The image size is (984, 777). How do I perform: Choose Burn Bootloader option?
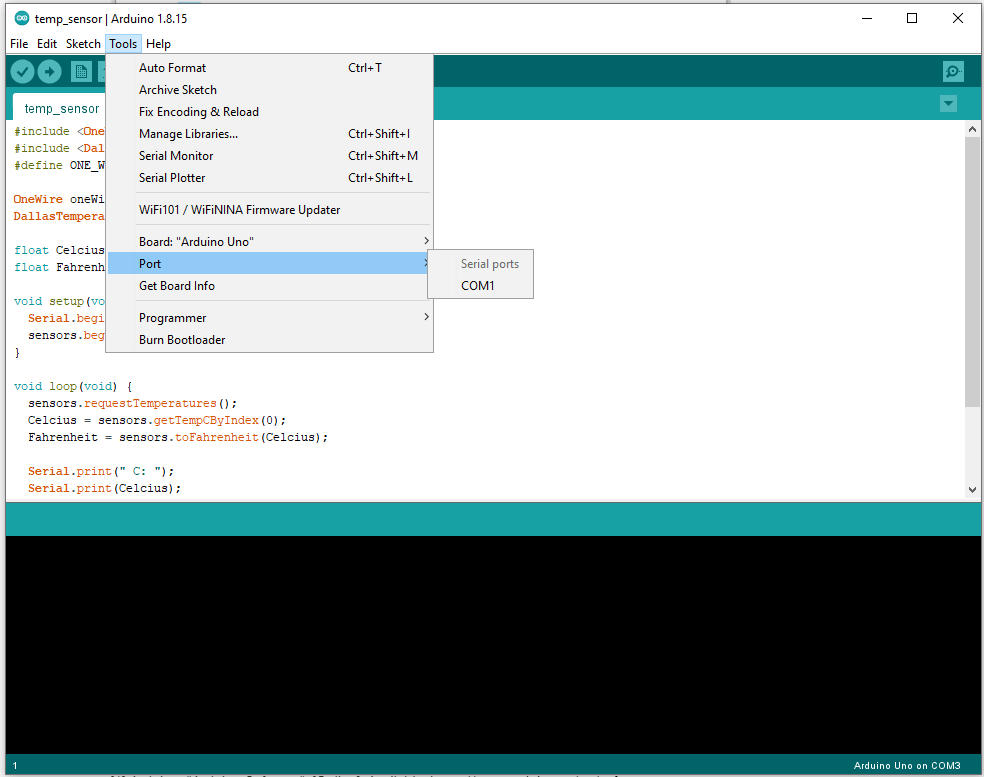pyautogui.click(x=182, y=340)
